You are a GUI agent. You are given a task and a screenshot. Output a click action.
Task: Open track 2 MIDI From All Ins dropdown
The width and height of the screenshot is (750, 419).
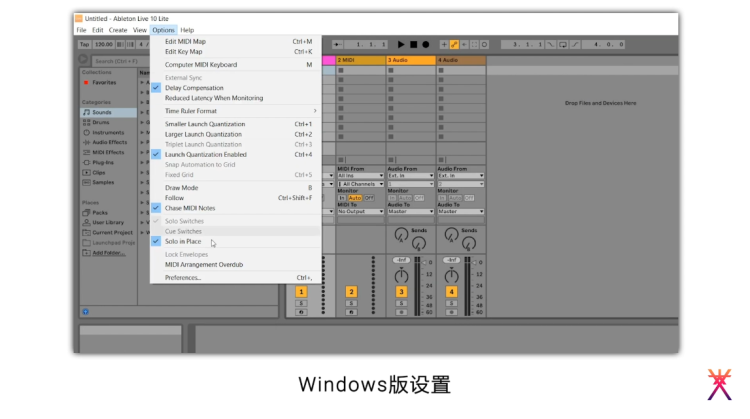[361, 176]
